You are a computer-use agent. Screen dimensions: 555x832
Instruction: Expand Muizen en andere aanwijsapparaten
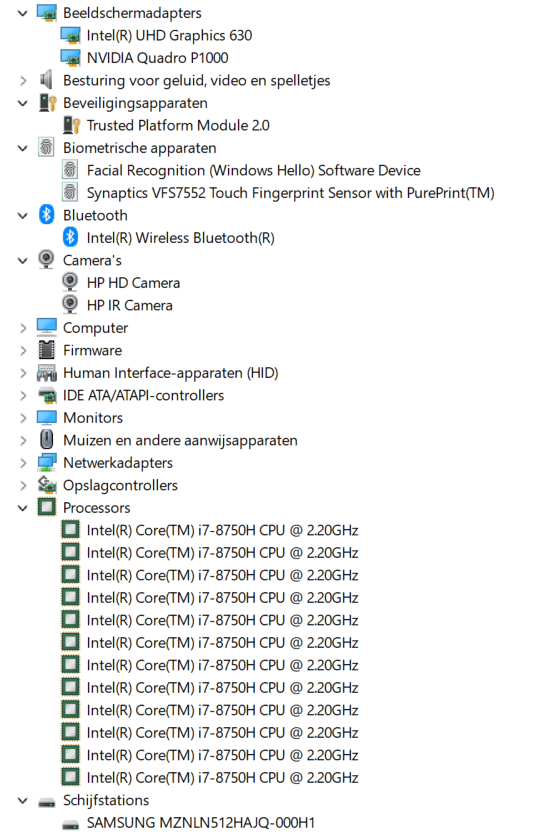[x=23, y=440]
